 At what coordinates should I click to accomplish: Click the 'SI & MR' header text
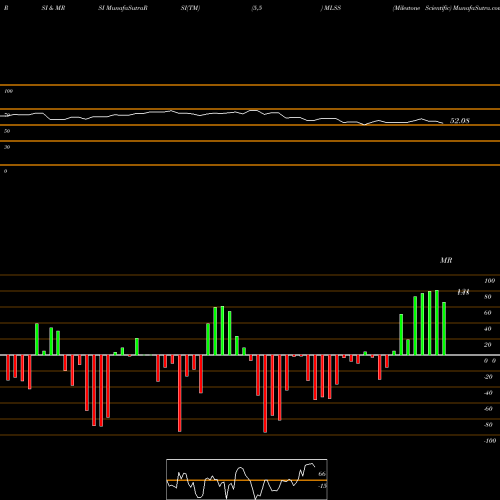click(x=53, y=8)
